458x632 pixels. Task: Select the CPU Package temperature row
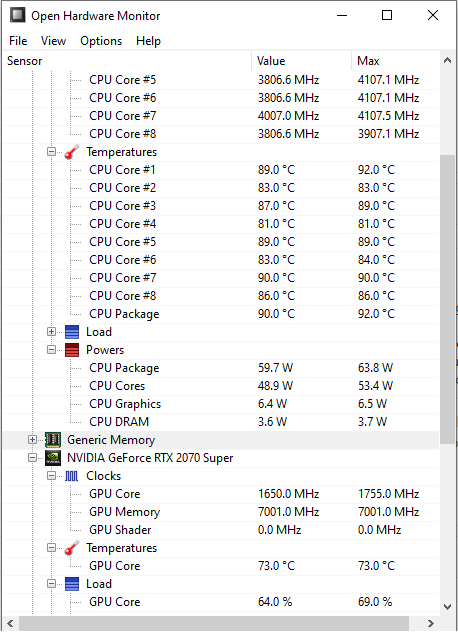pyautogui.click(x=221, y=314)
